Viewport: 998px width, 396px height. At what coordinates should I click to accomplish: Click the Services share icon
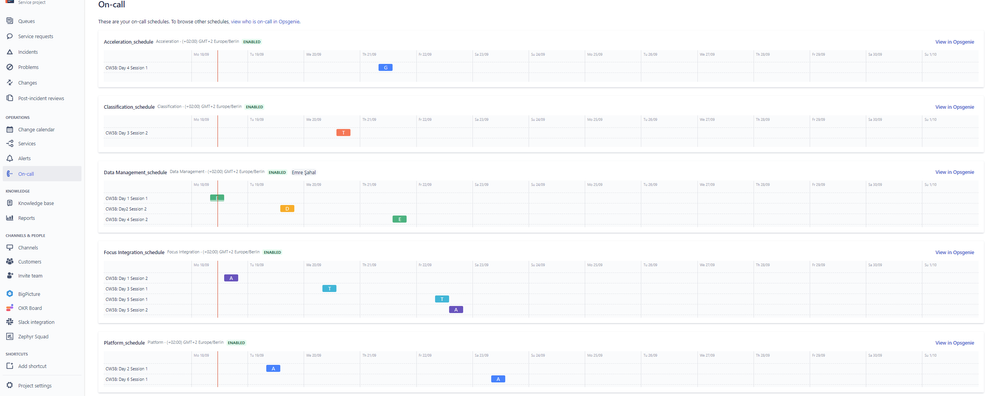(10, 144)
